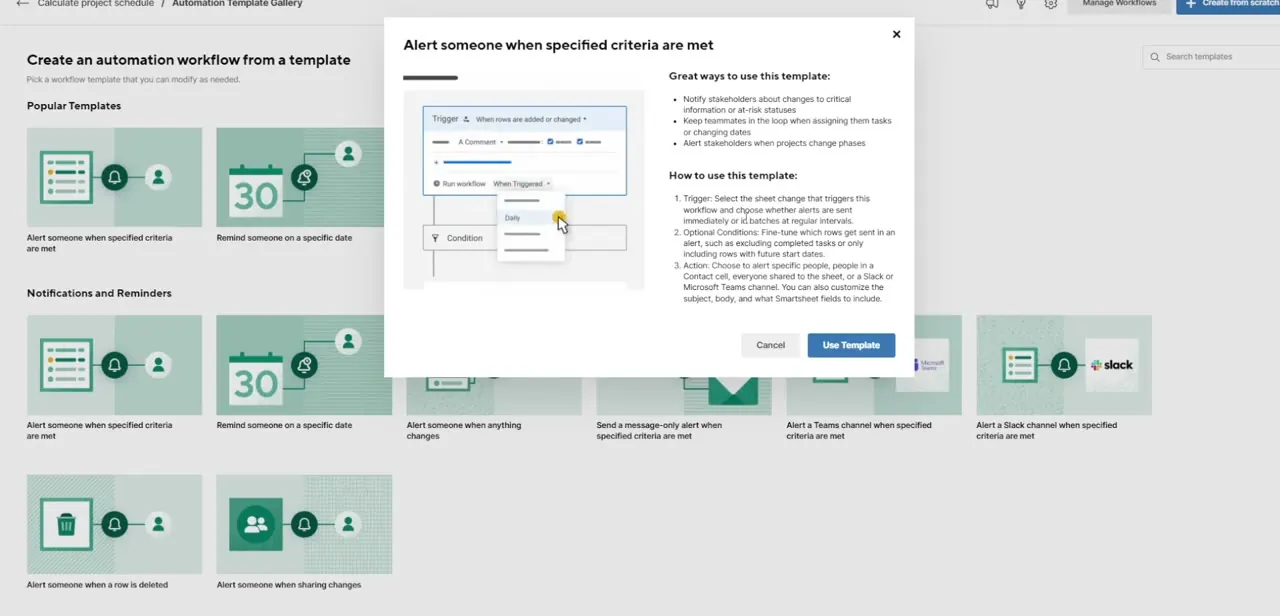
Task: Click the Notifications and Reminders section heading
Action: tap(99, 293)
